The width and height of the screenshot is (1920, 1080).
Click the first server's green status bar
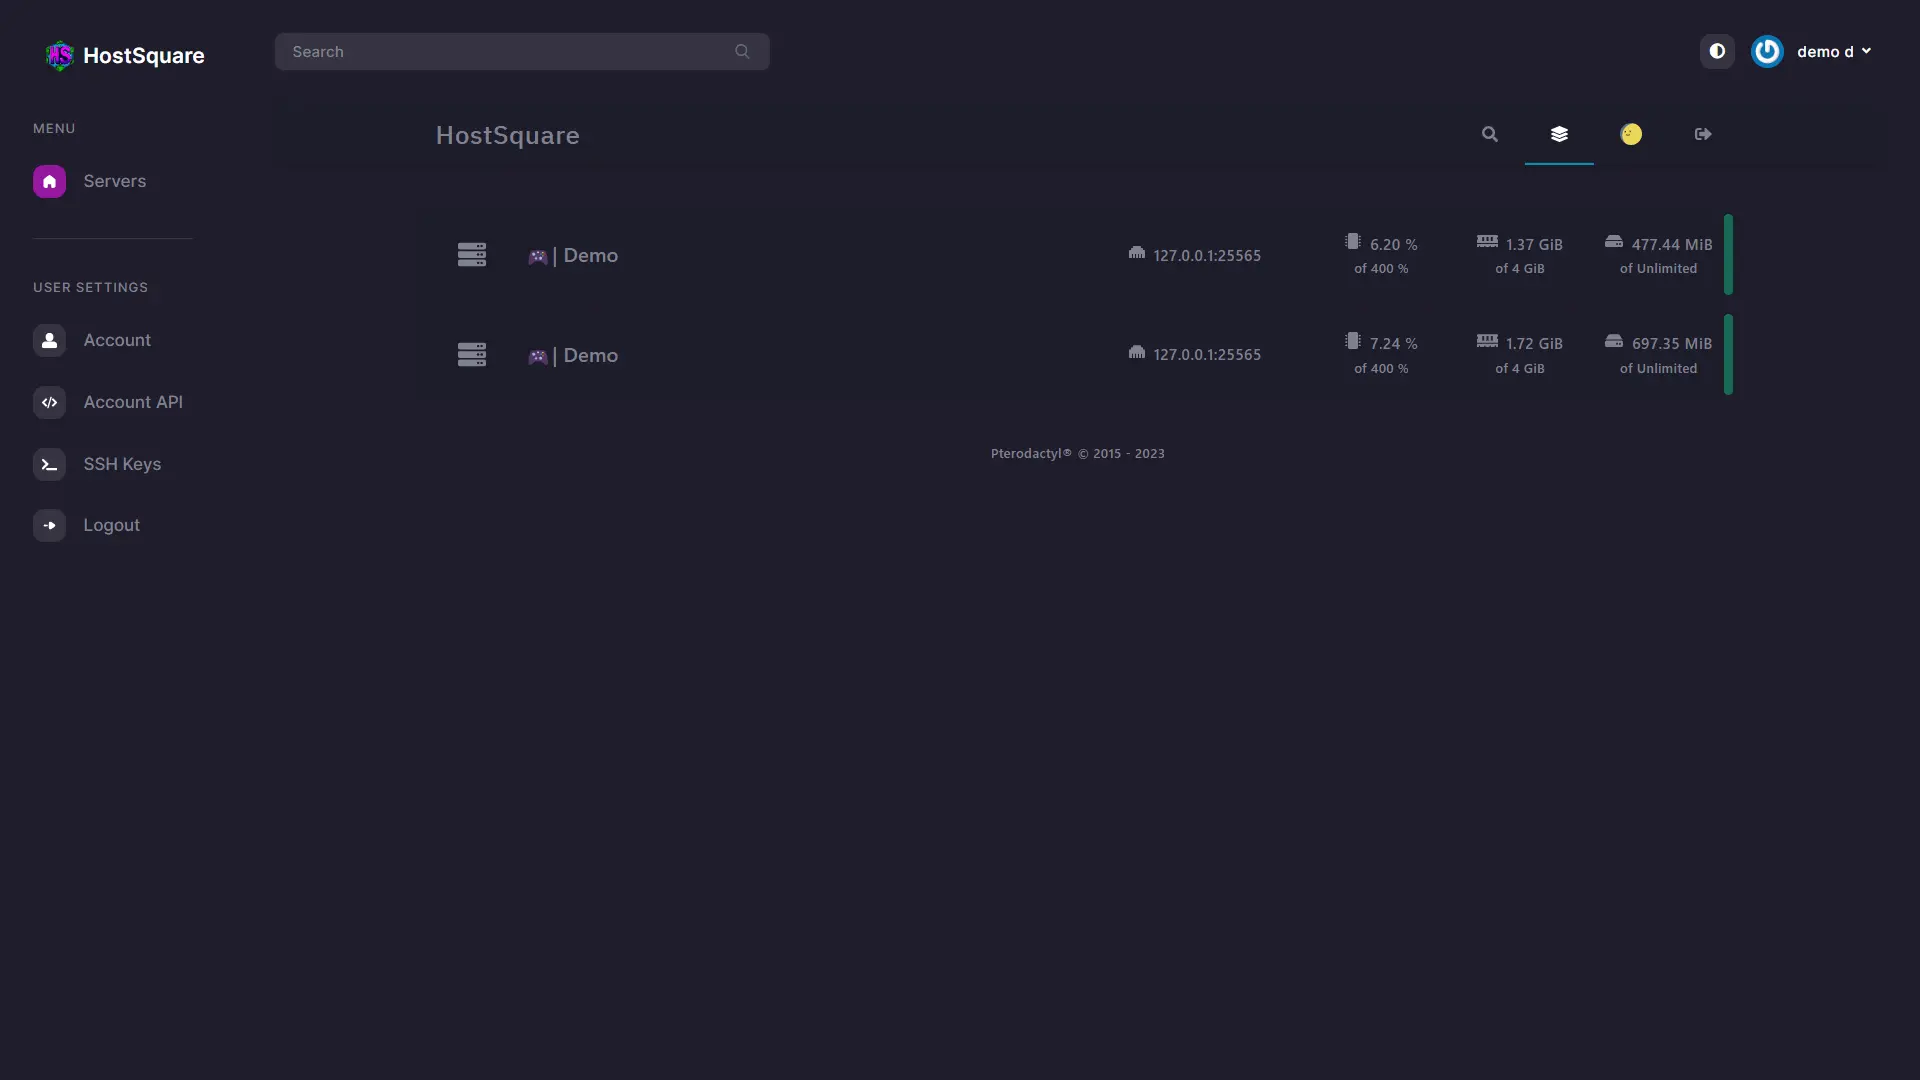1727,254
